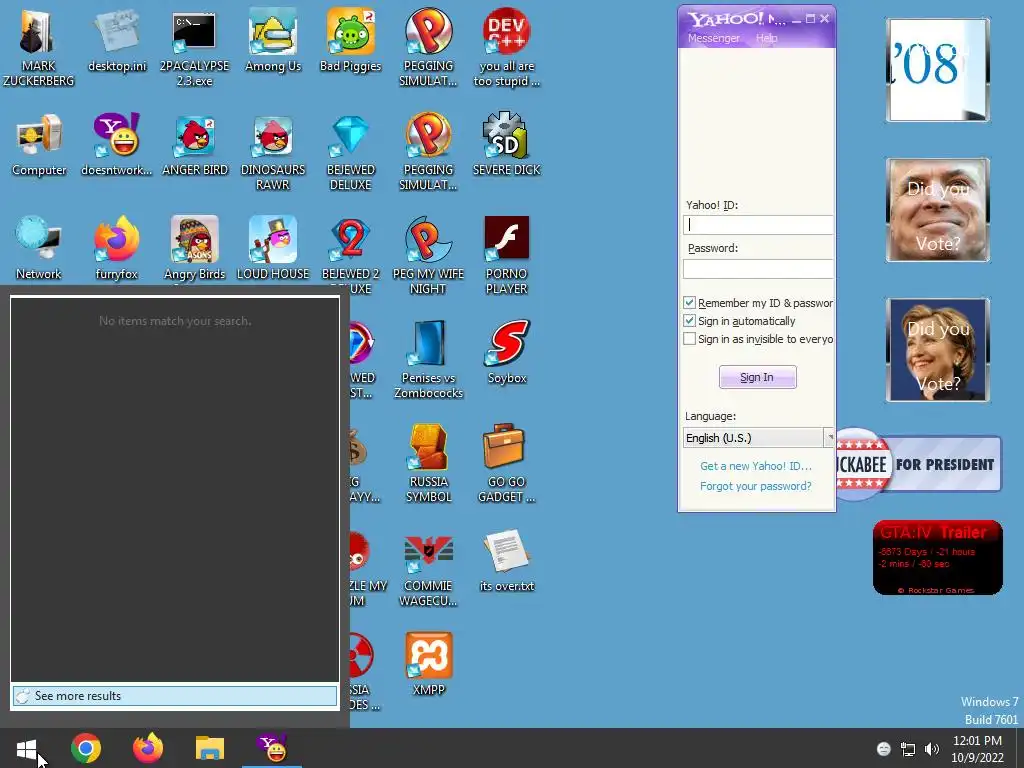Click 'Get a new Yahoo! ID...' link
This screenshot has width=1024, height=768.
pyautogui.click(x=756, y=466)
